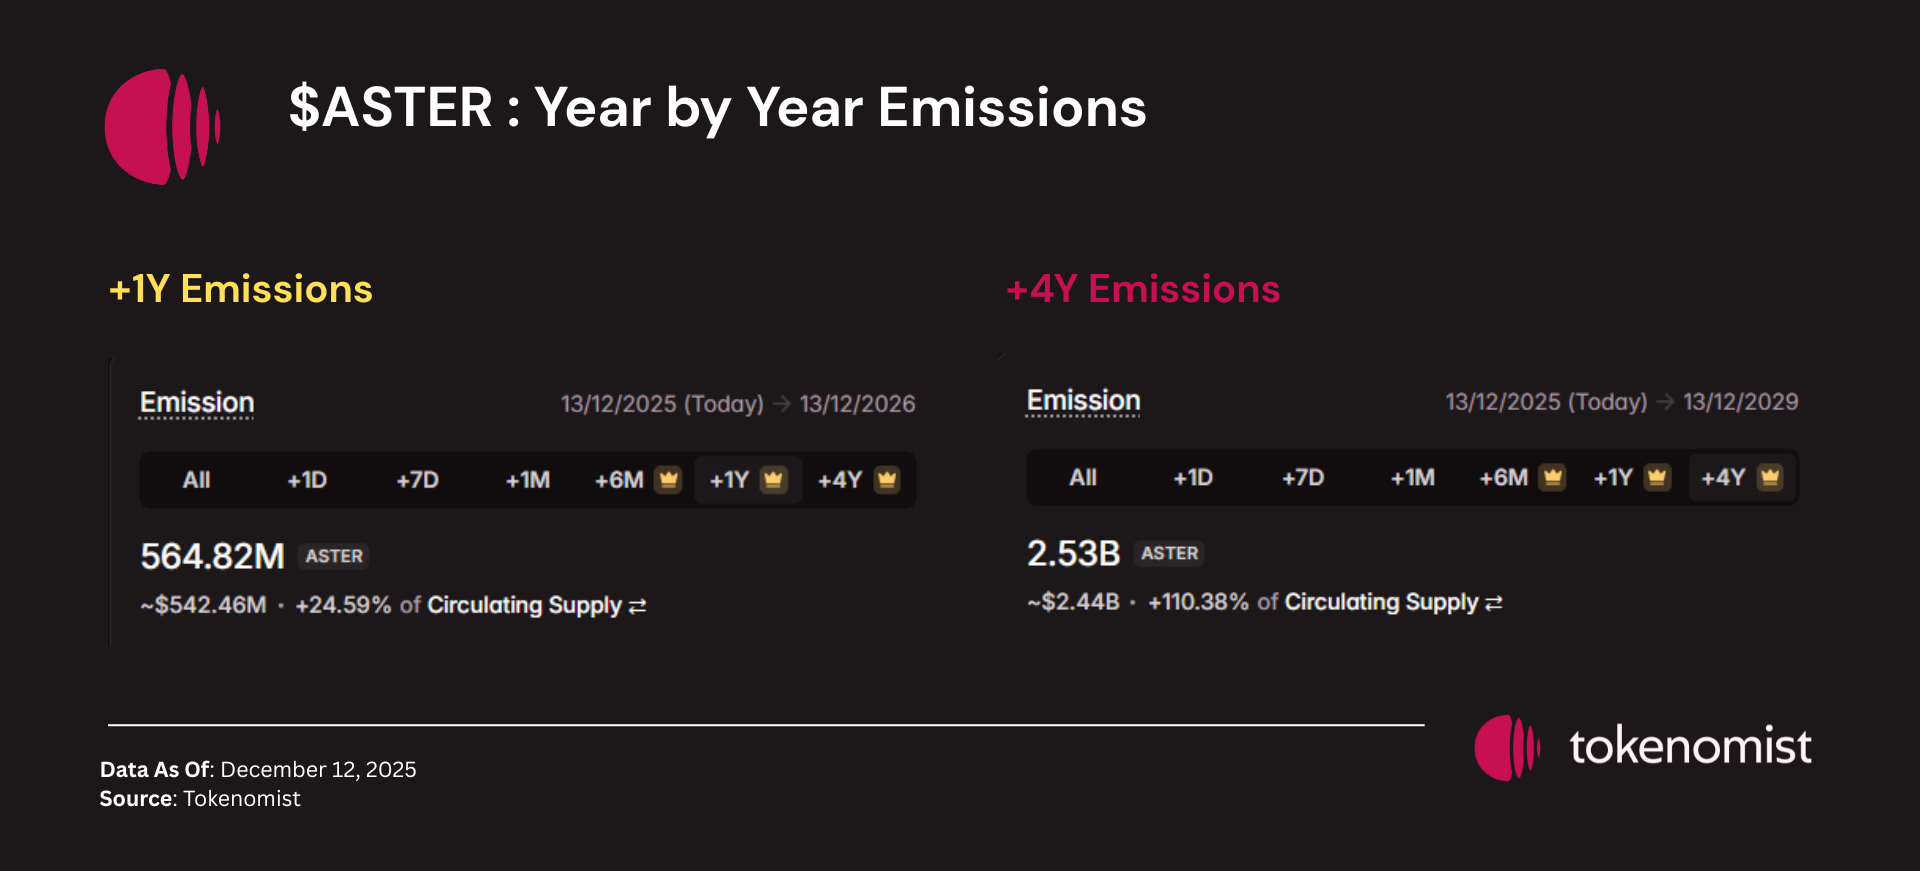Click the +110.38% emission figure
This screenshot has height=871, width=1920.
1197,602
